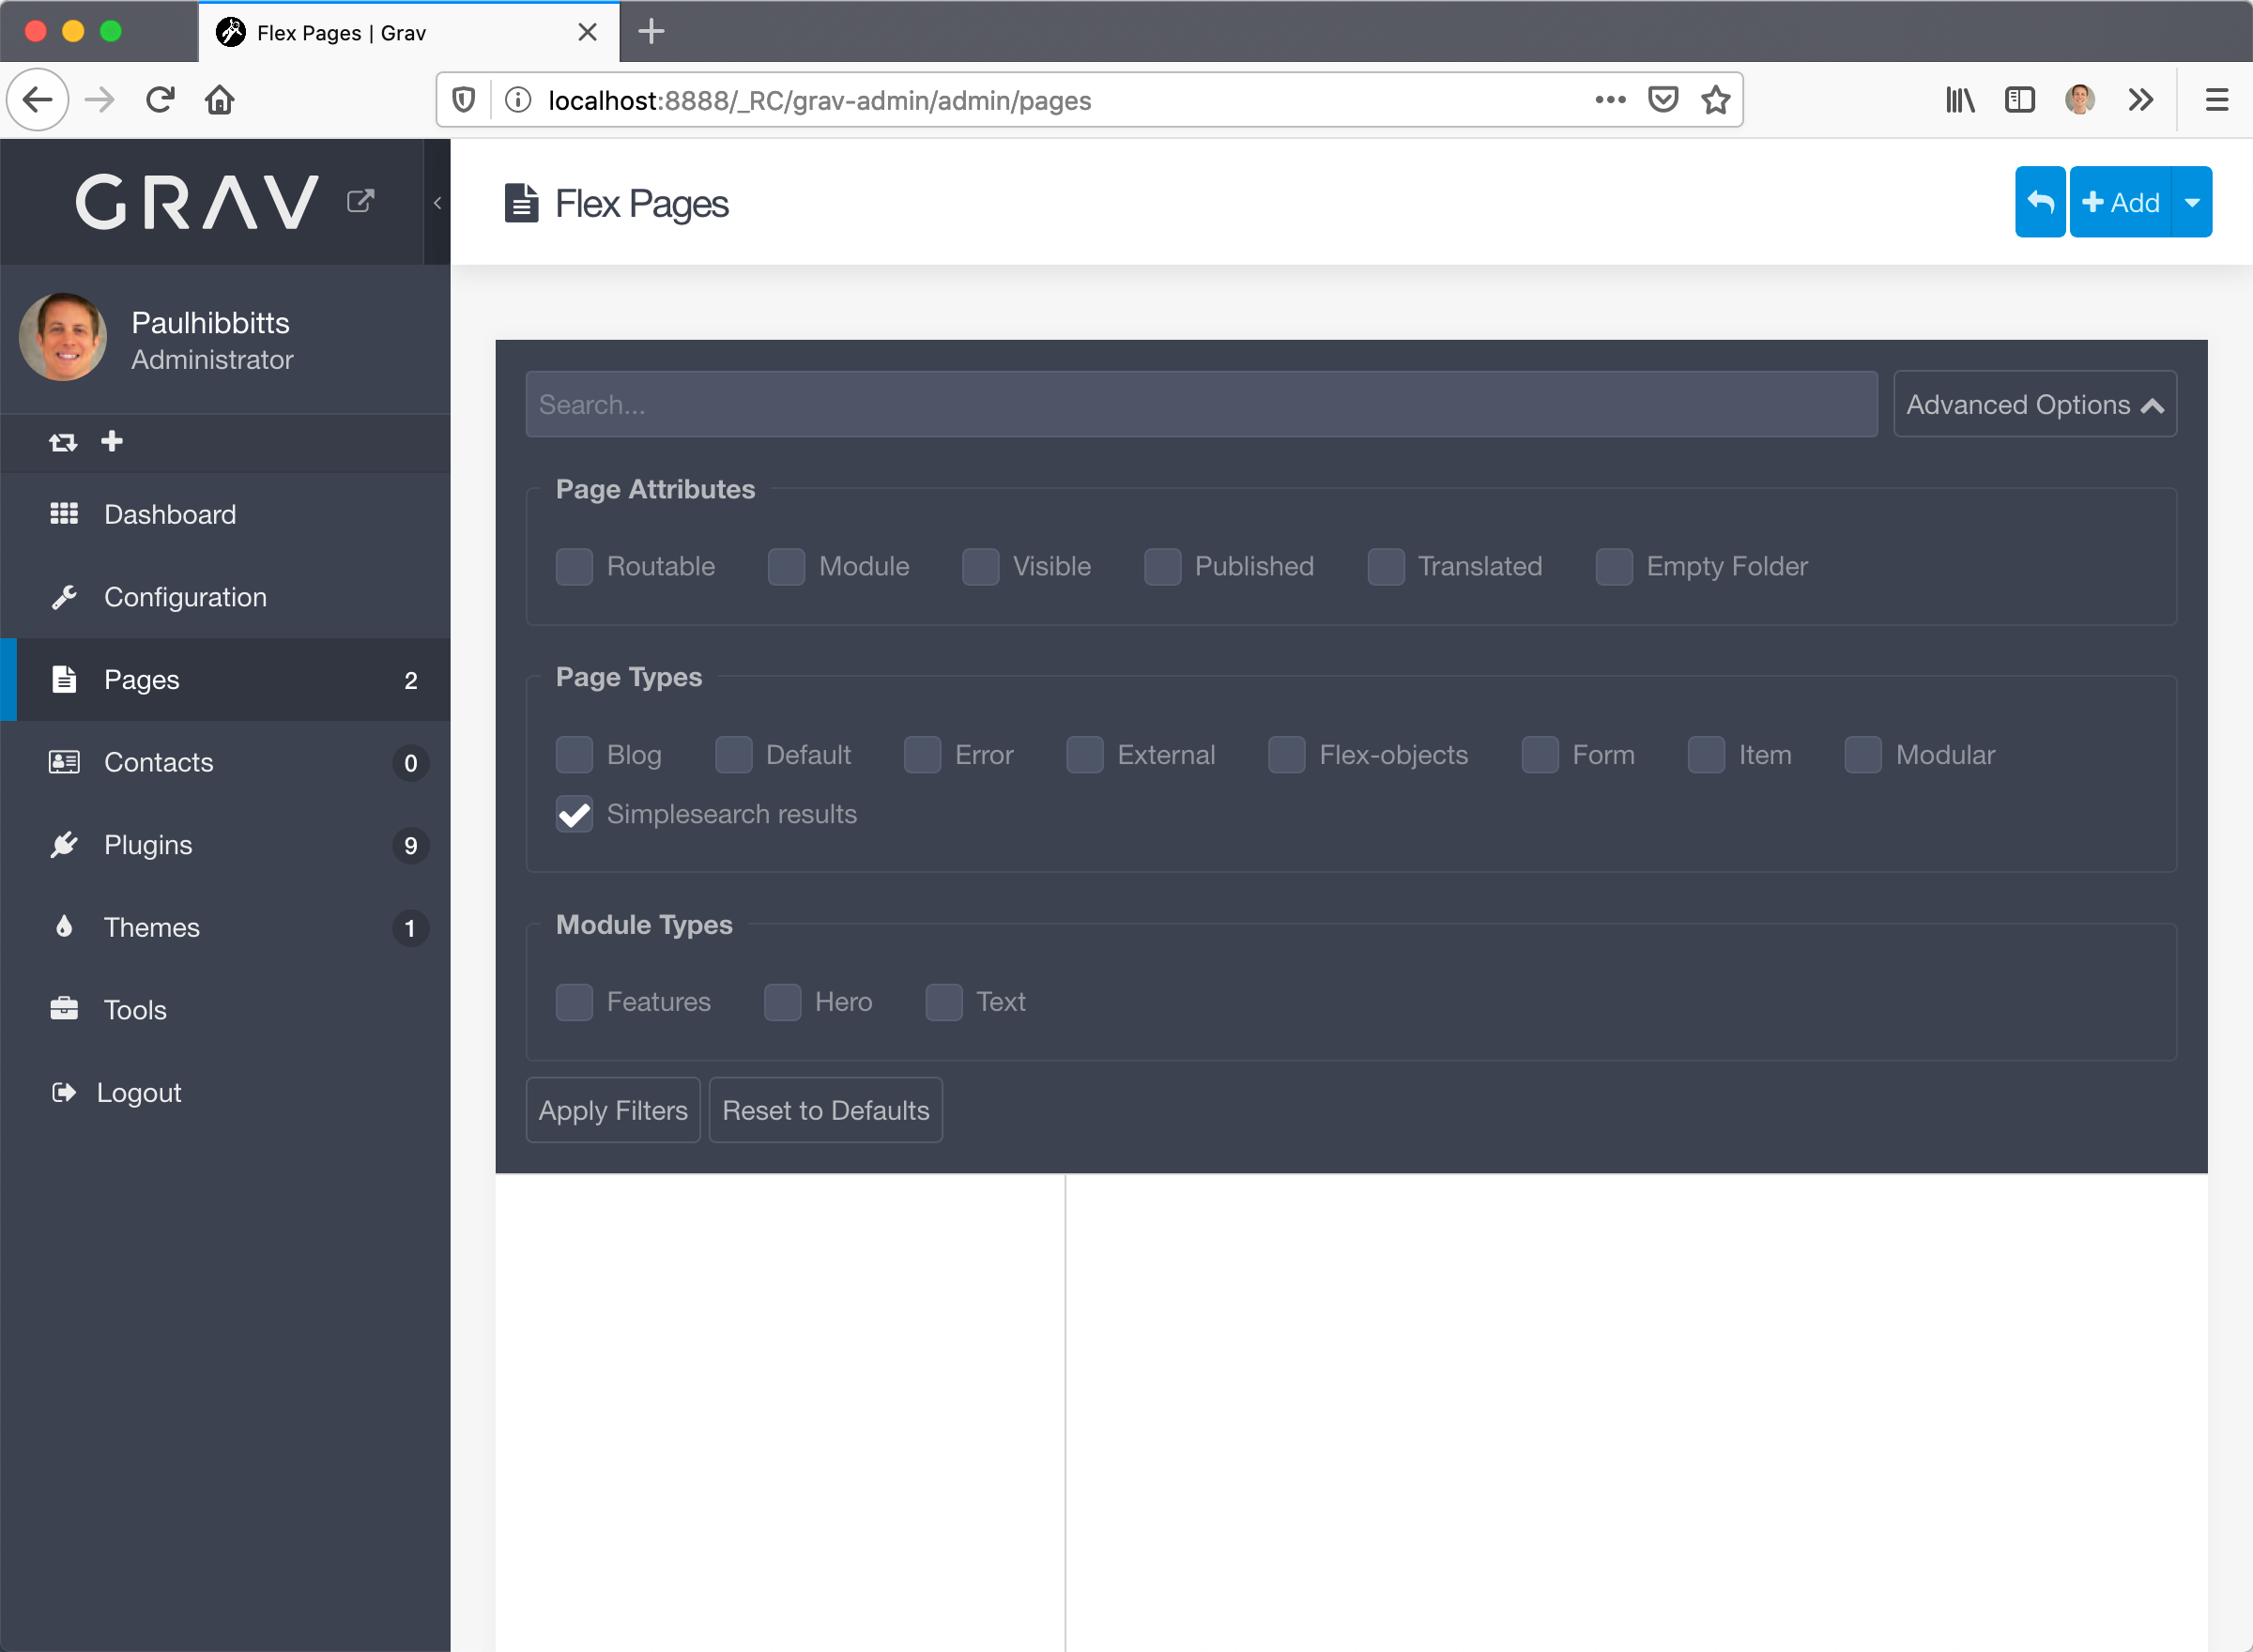Click the Tools briefcase icon
The height and width of the screenshot is (1652, 2253).
(x=64, y=1009)
